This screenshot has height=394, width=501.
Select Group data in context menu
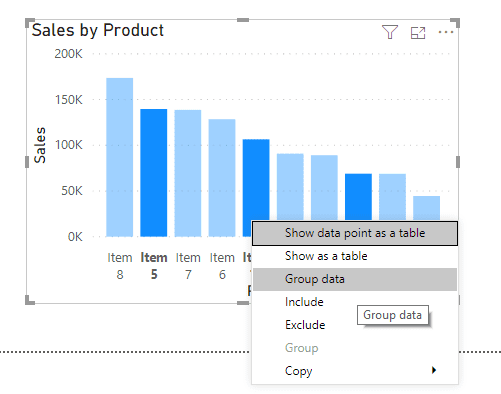pos(355,279)
